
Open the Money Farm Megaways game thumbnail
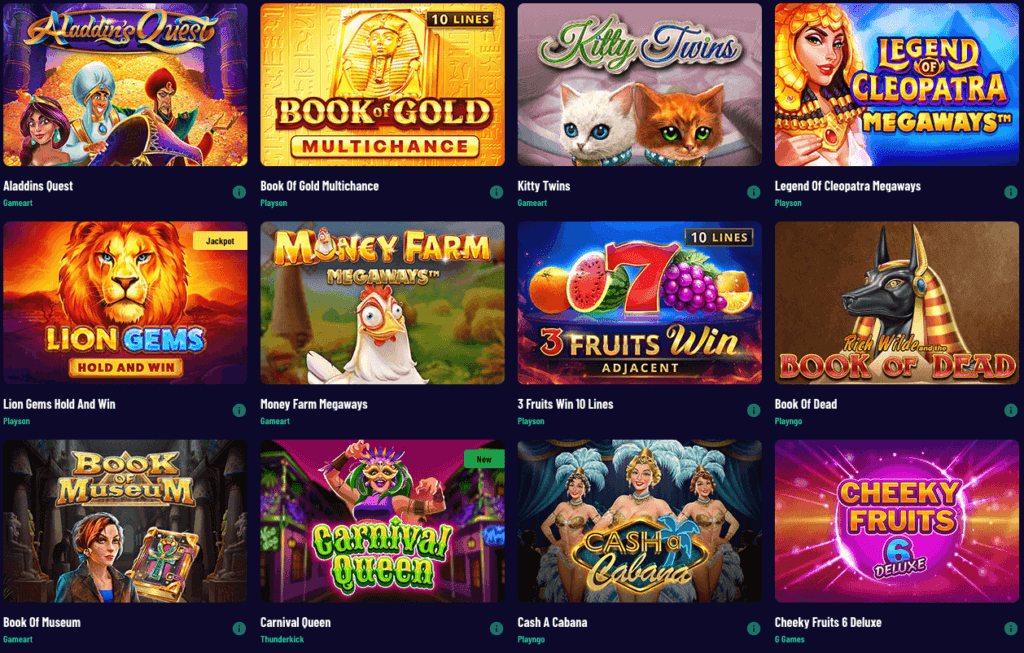click(382, 302)
